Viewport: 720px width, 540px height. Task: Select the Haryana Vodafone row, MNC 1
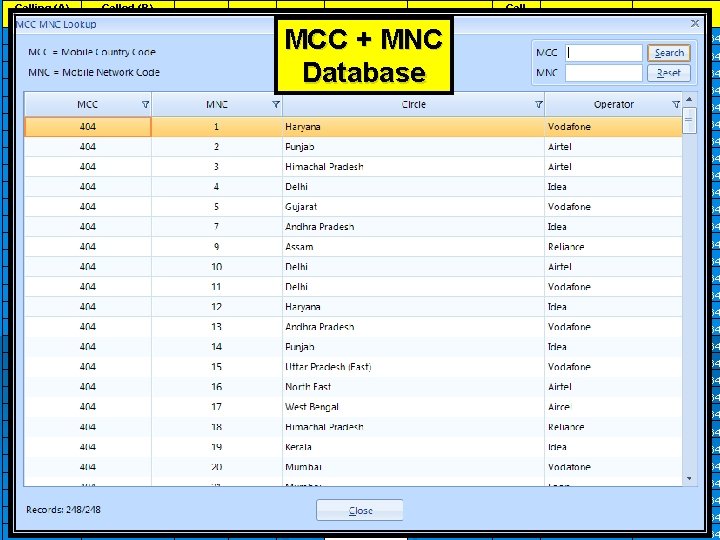(353, 127)
